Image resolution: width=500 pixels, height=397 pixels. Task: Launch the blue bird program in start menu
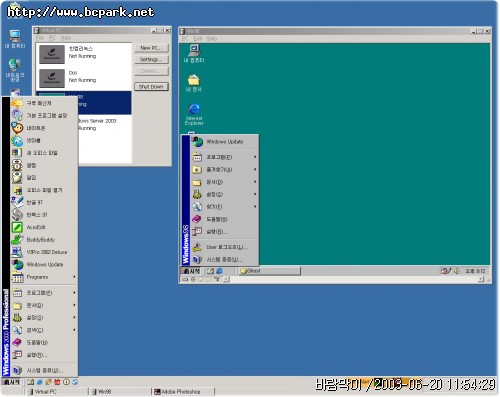coord(44,141)
